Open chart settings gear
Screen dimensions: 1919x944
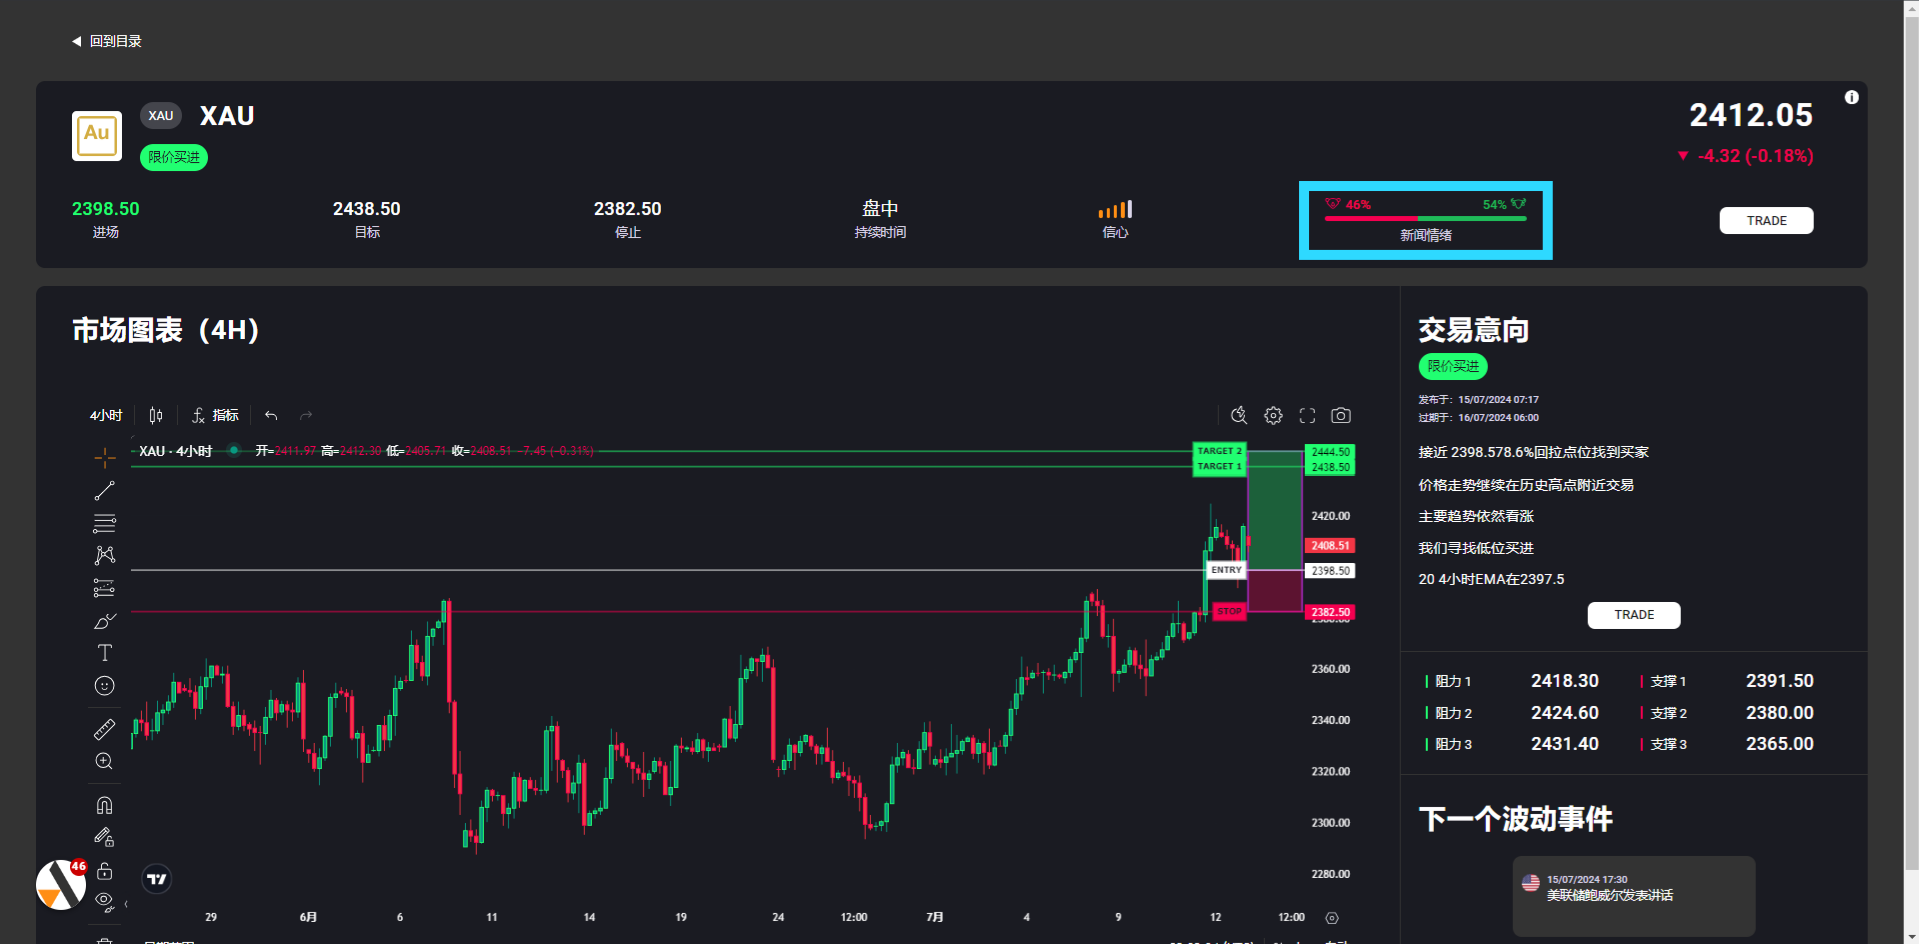pyautogui.click(x=1273, y=415)
